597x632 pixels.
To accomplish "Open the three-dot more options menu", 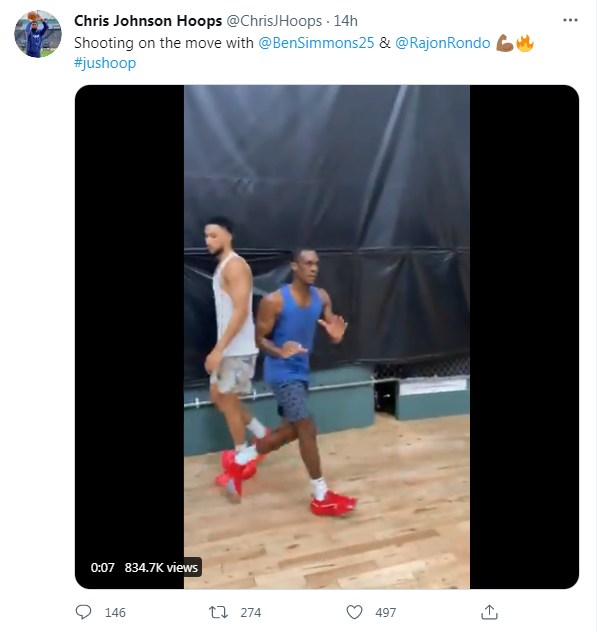I will click(570, 20).
